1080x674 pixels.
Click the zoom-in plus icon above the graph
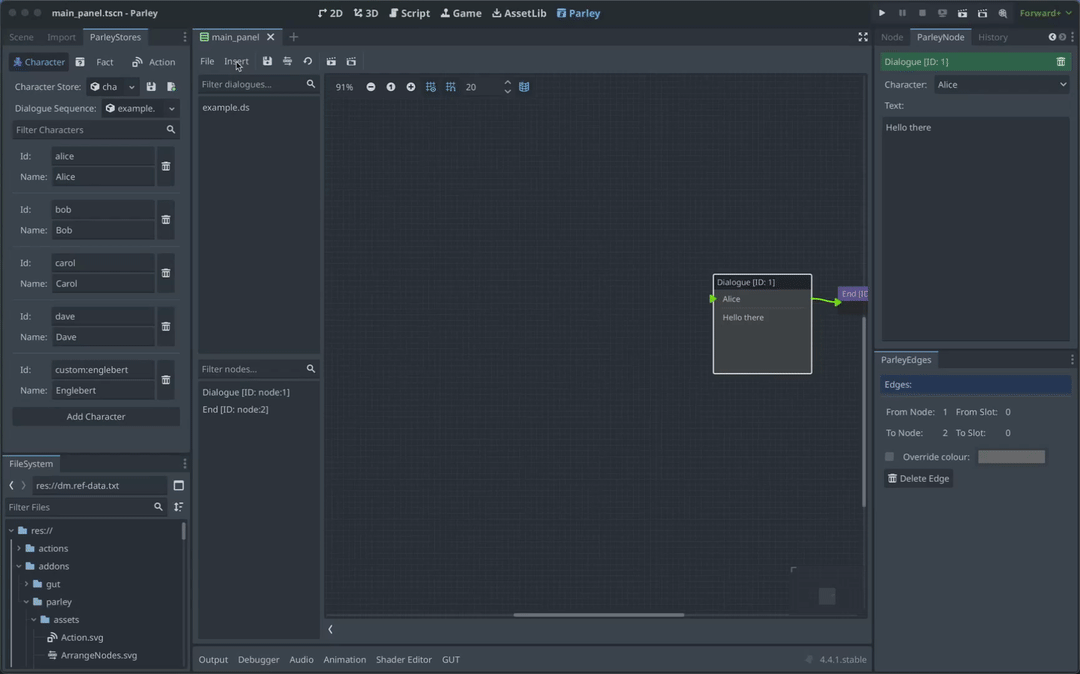tap(411, 87)
